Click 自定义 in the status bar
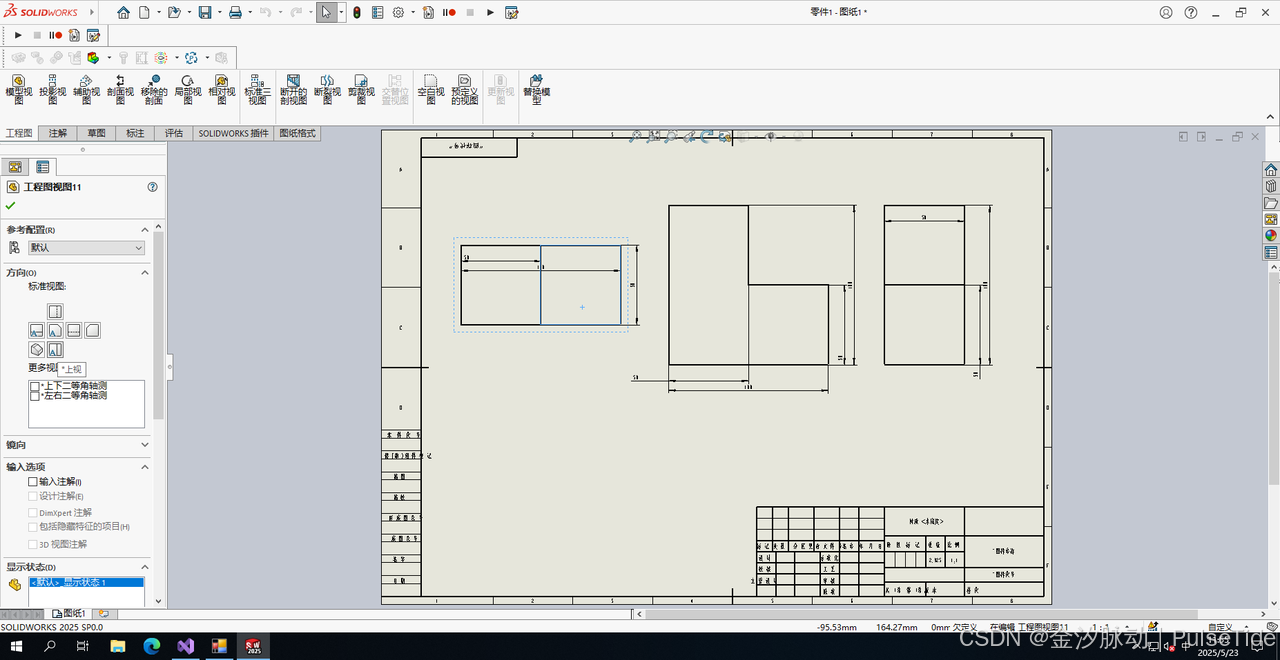1280x660 pixels. 1220,627
